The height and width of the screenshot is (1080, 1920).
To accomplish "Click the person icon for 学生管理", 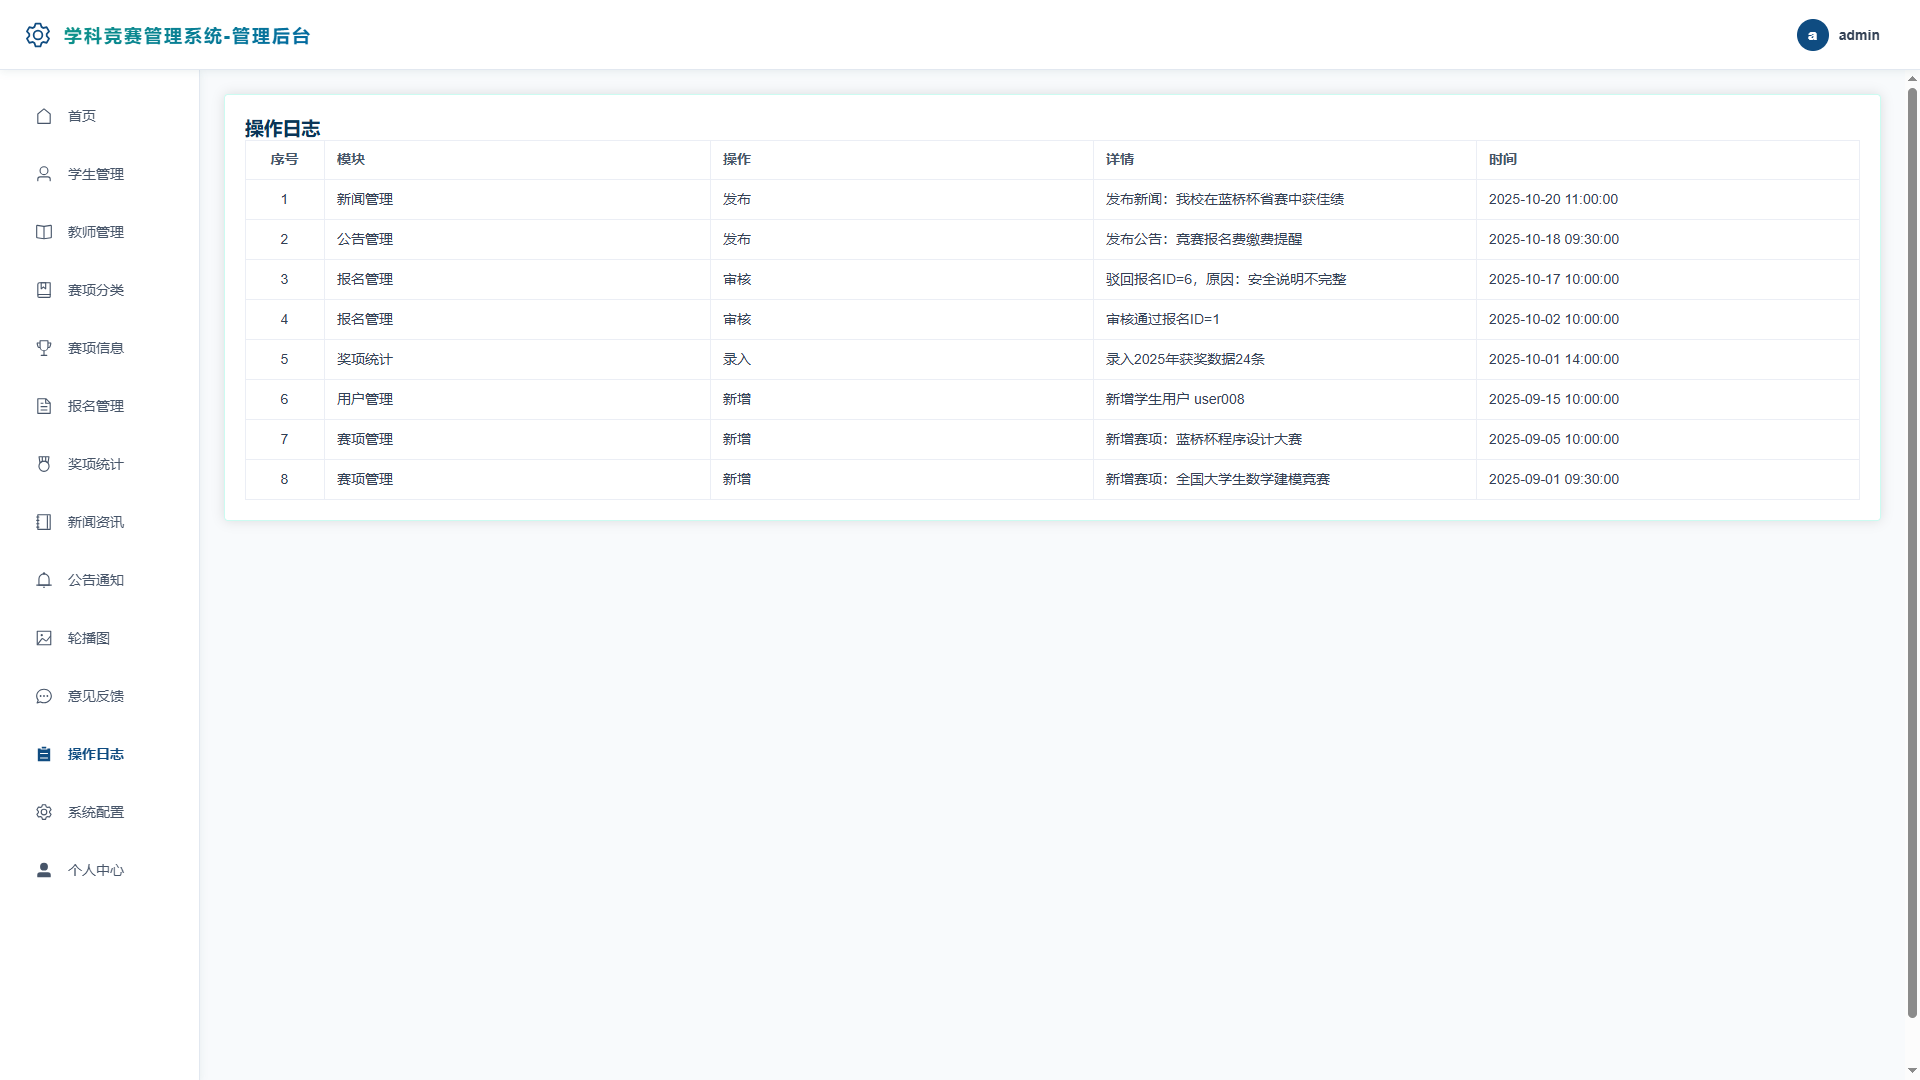I will pos(44,174).
